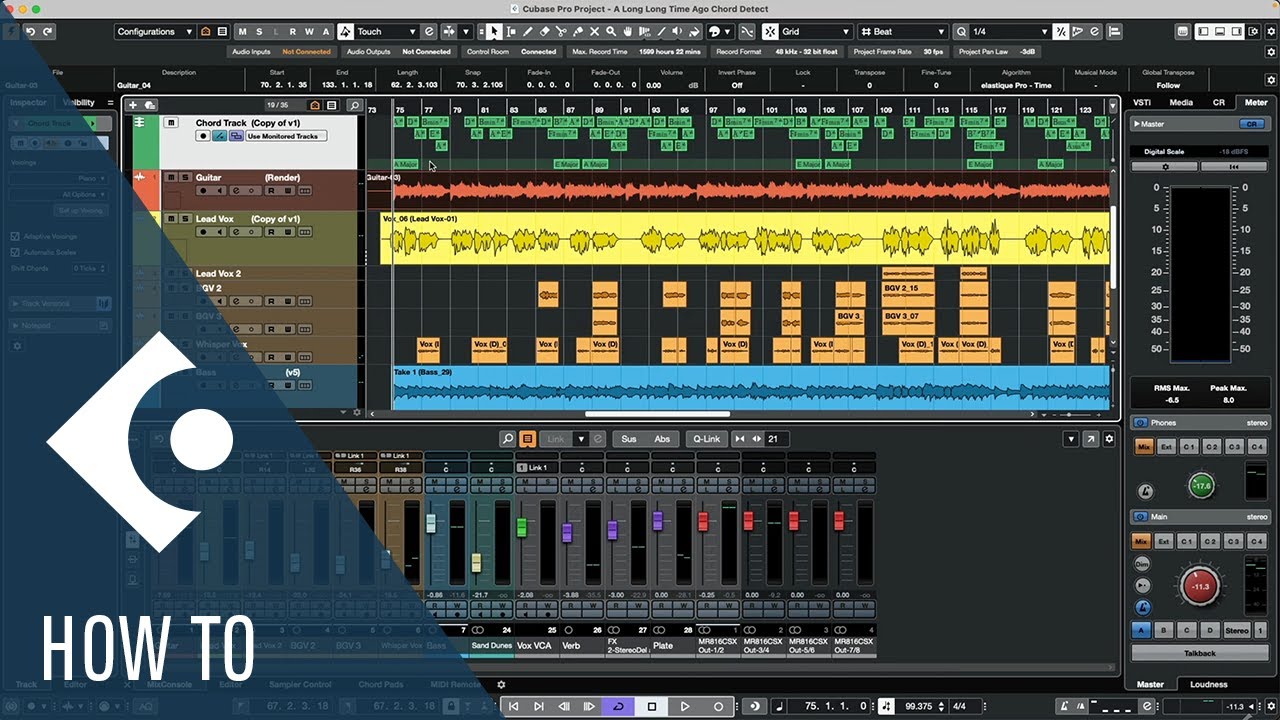Screen dimensions: 1280x720
Task: Click the Undo arrow in the top toolbar
Action: click(x=30, y=32)
